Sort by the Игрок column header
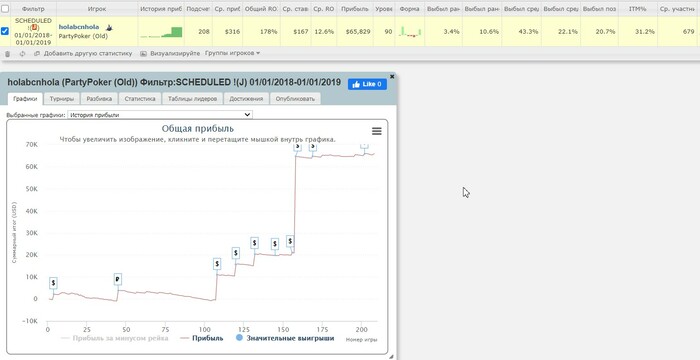700x360 pixels. (x=97, y=8)
